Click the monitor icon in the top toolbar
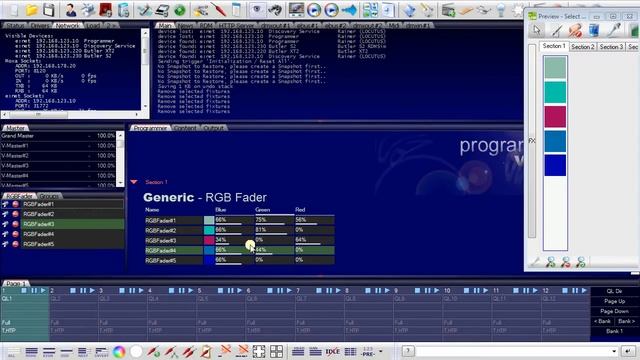The height and width of the screenshot is (360, 640). [x=296, y=10]
